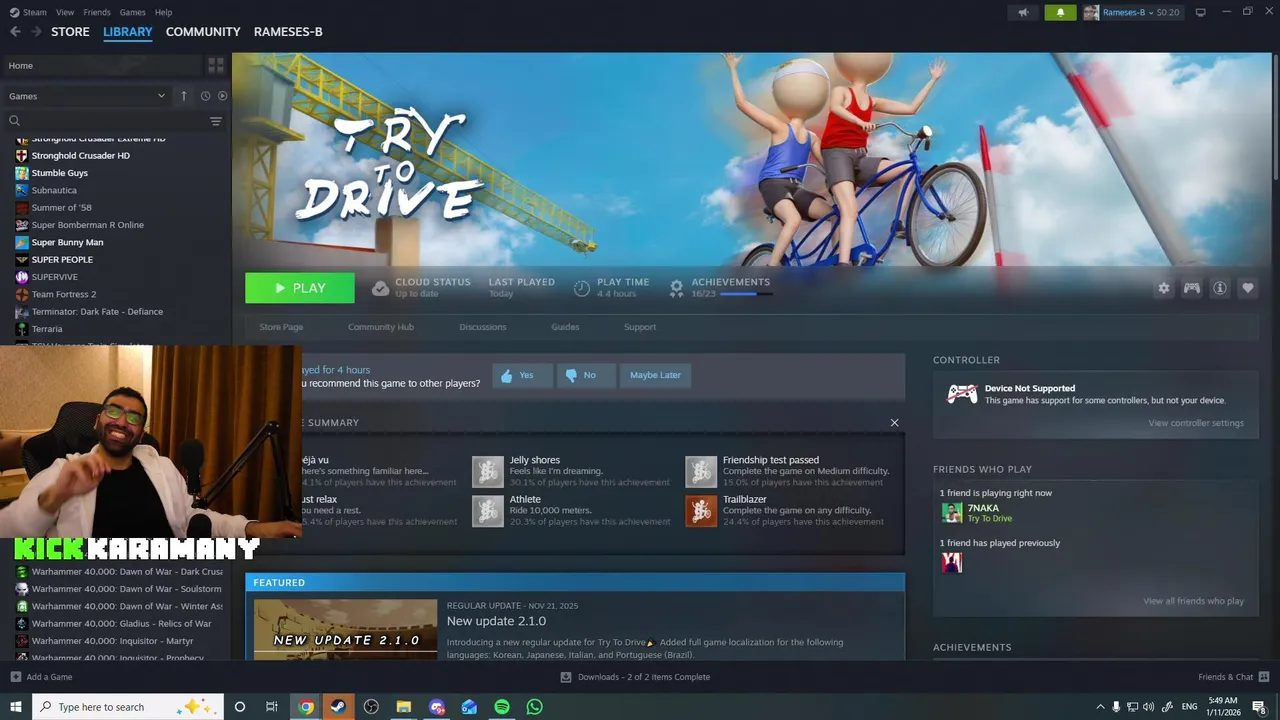Click the sort ascending arrow icon
Viewport: 1280px width, 720px height.
tap(183, 96)
